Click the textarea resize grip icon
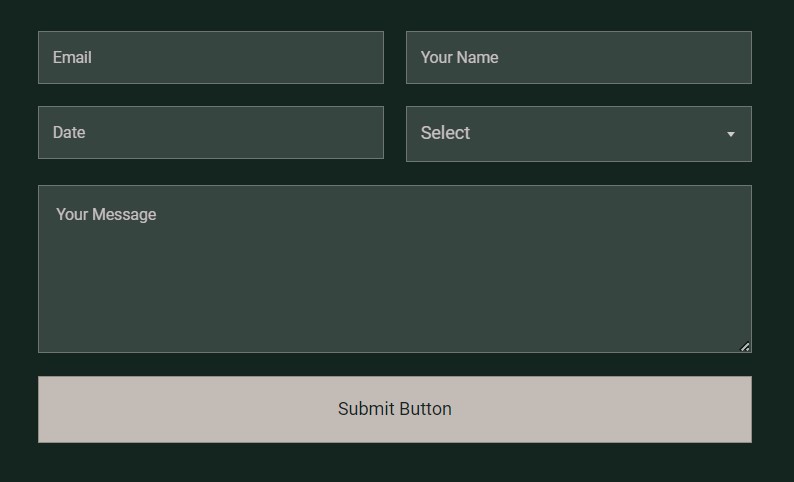794x482 pixels. tap(745, 347)
